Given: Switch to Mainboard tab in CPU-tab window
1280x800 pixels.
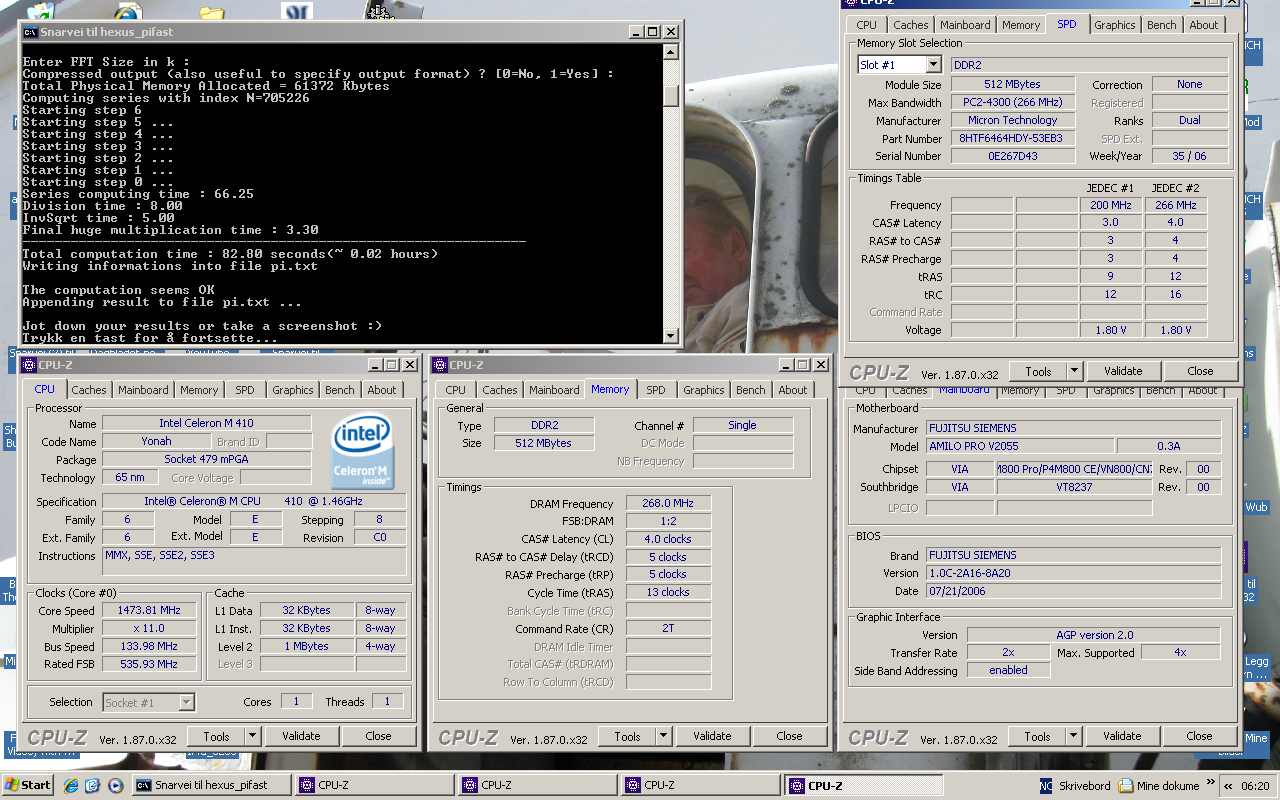Looking at the screenshot, I should tap(143, 390).
